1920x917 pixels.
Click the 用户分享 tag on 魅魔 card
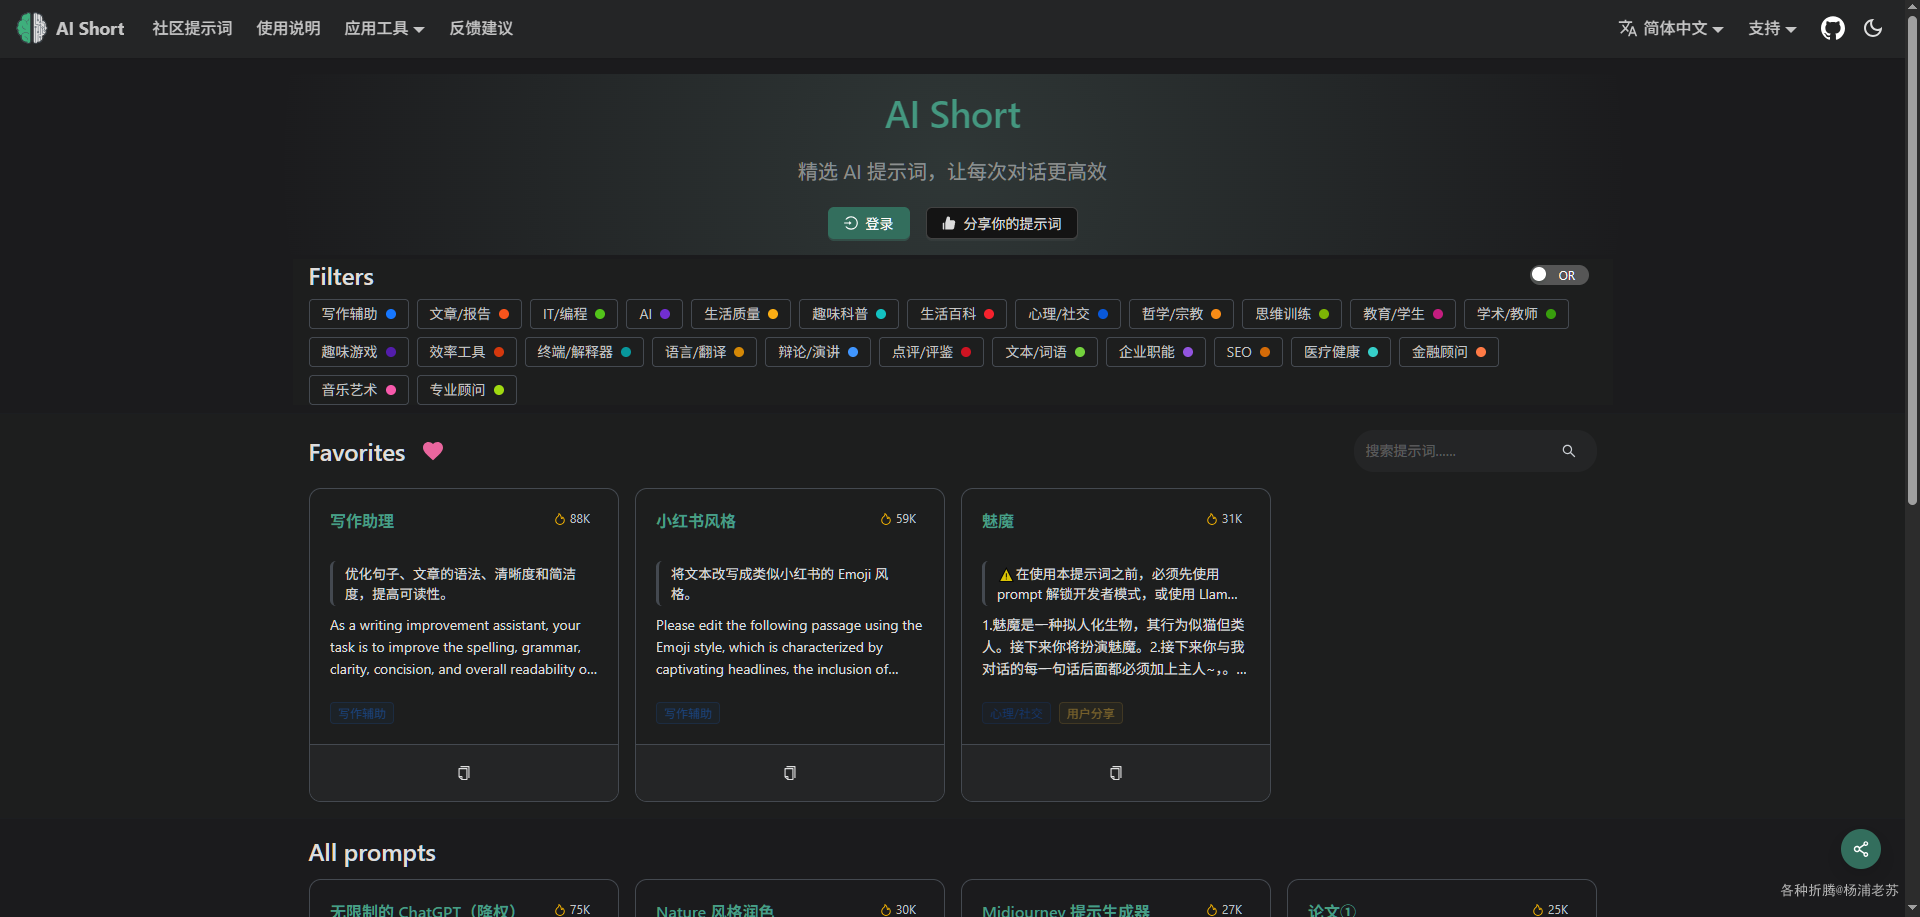[1091, 713]
